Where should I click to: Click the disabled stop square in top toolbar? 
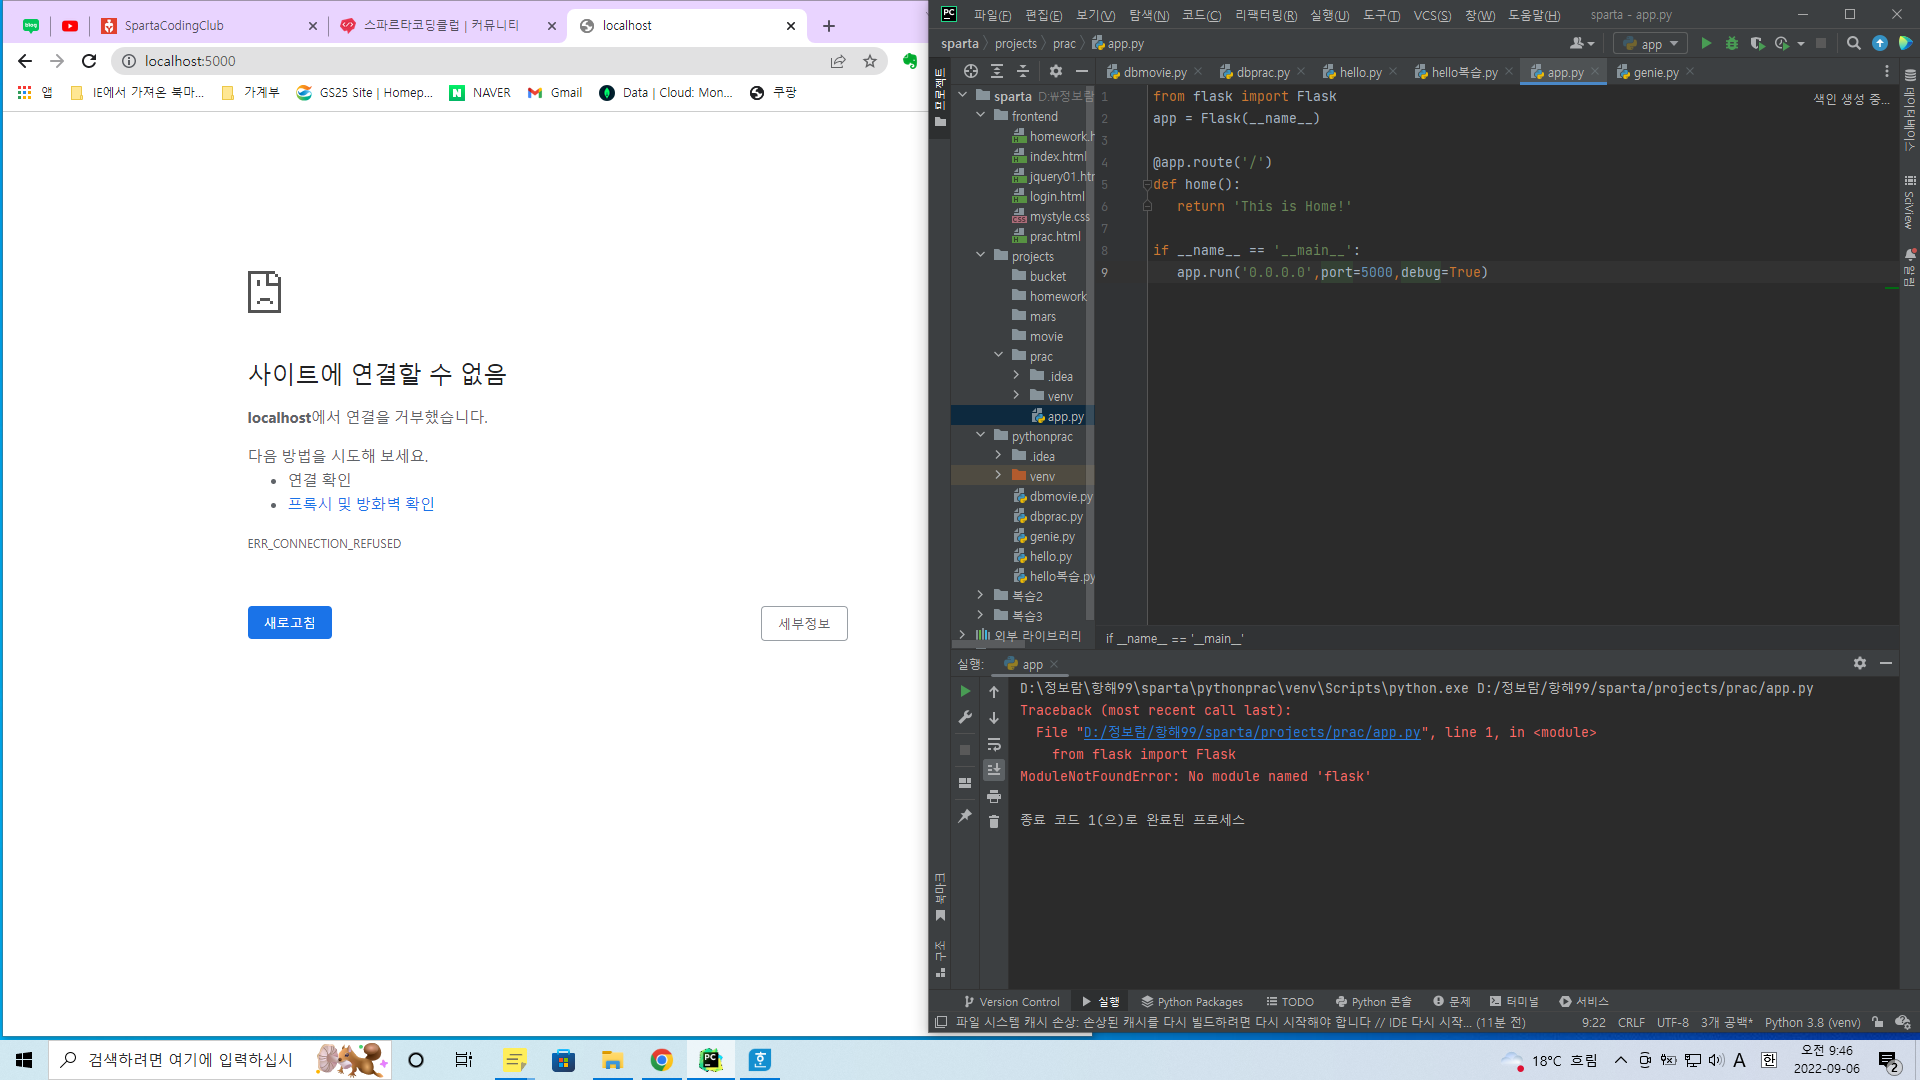coord(1821,43)
